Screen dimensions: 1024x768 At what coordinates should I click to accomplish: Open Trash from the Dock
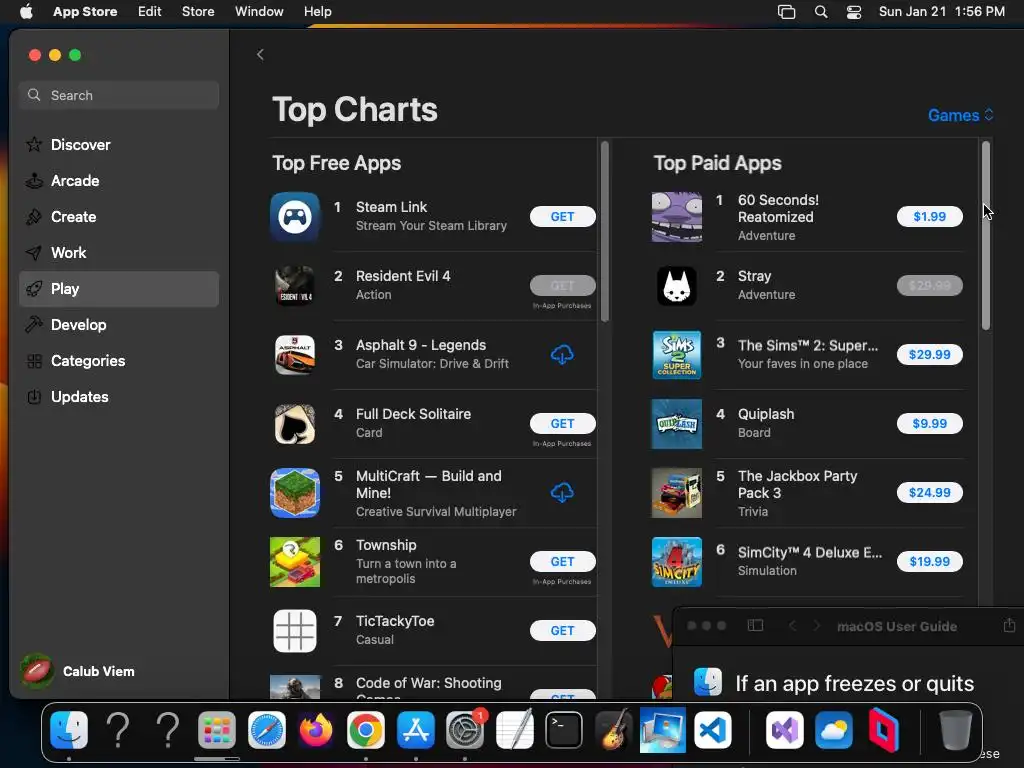click(x=955, y=729)
